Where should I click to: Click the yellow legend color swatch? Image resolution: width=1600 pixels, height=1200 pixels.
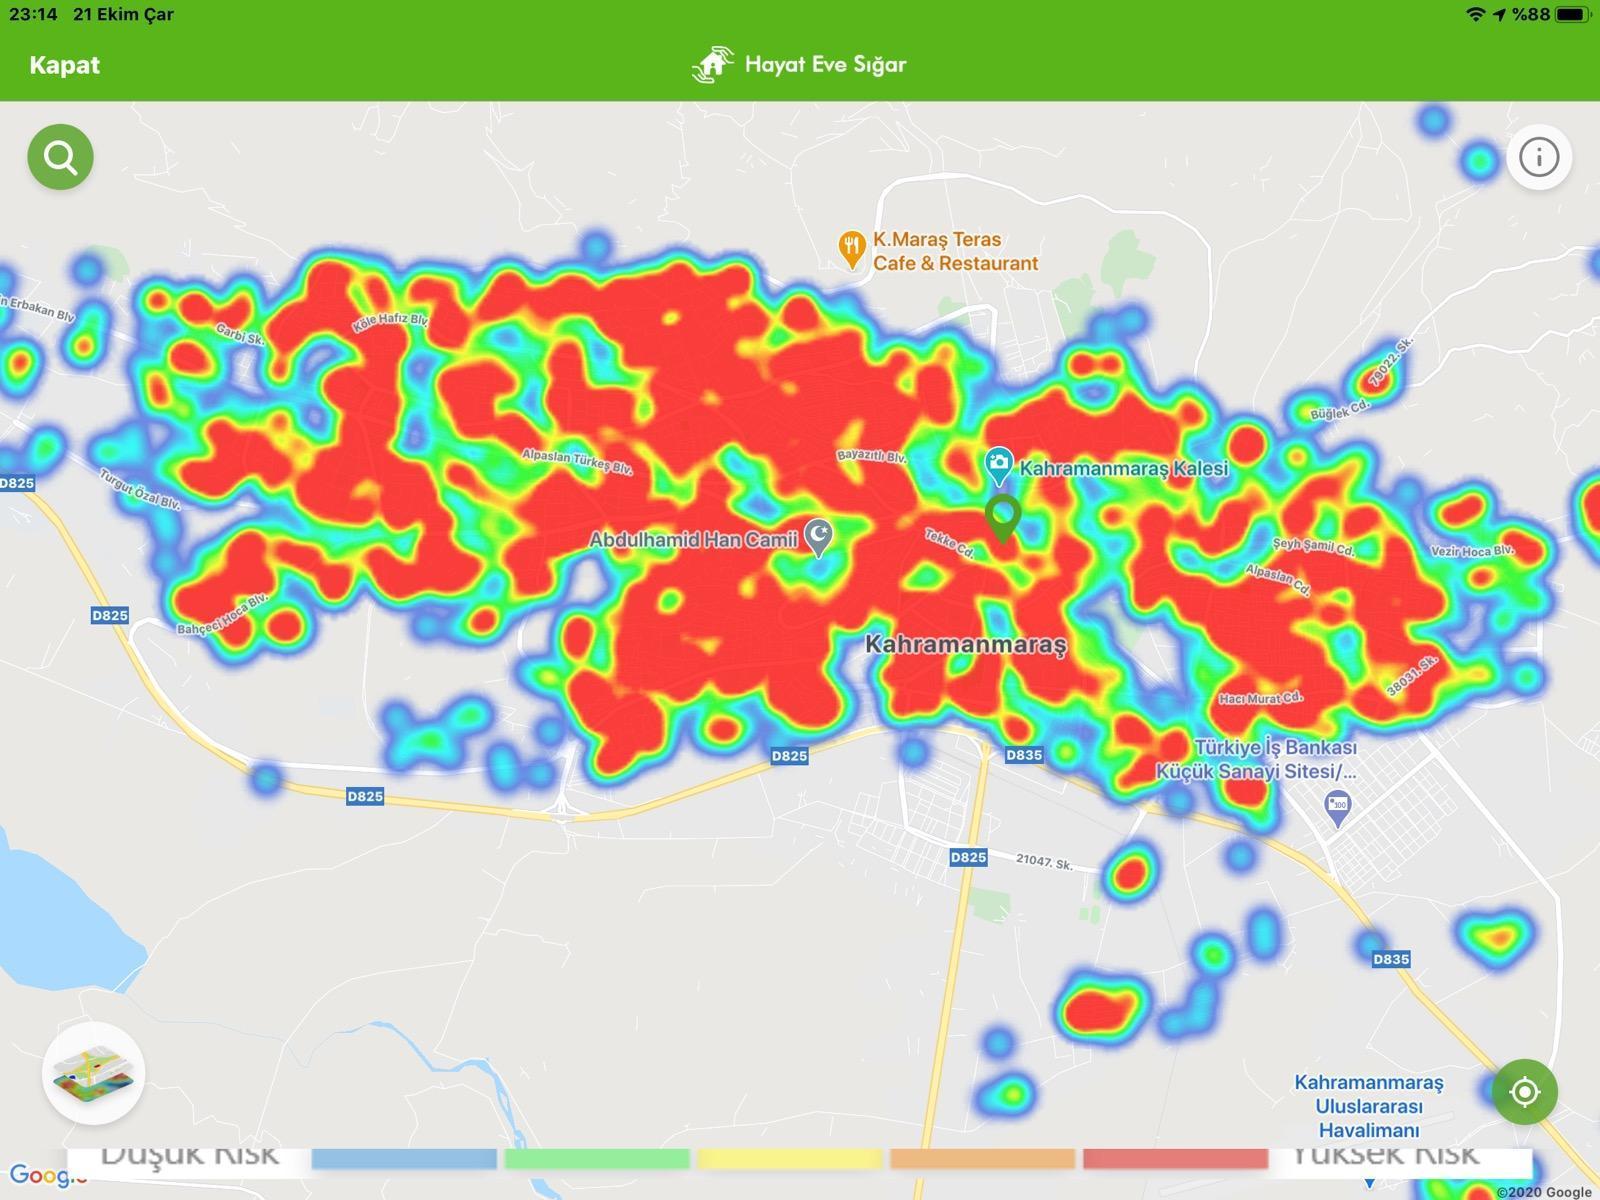tap(790, 1158)
